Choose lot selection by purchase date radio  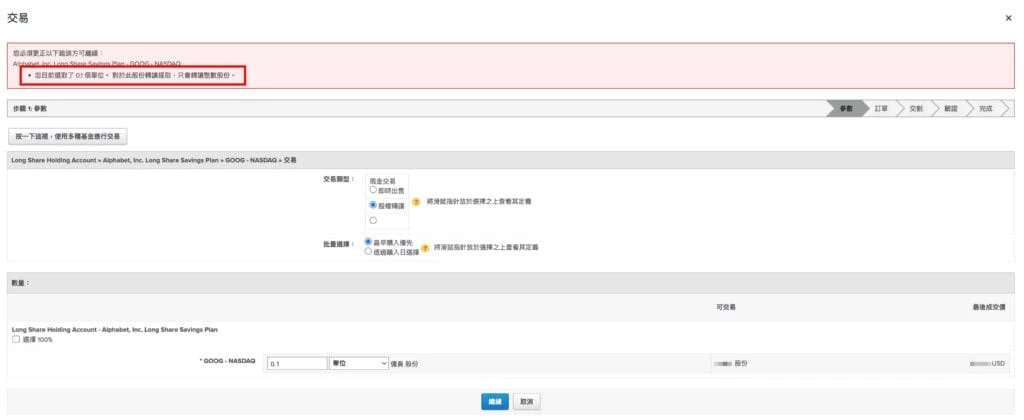click(368, 251)
